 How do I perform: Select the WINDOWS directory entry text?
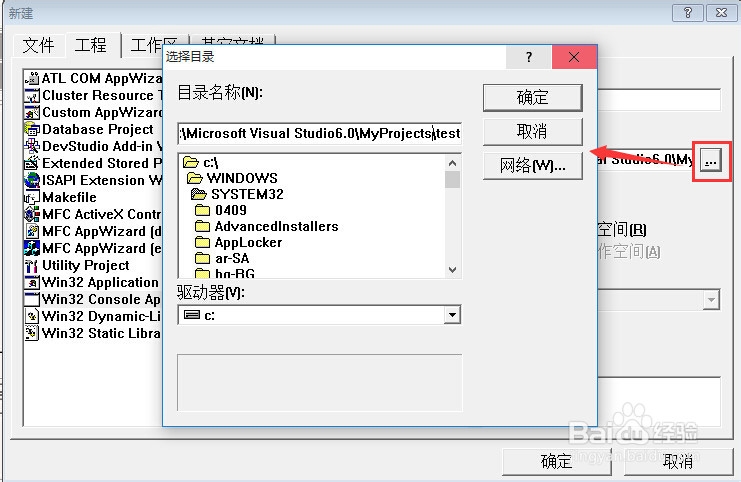coord(242,178)
